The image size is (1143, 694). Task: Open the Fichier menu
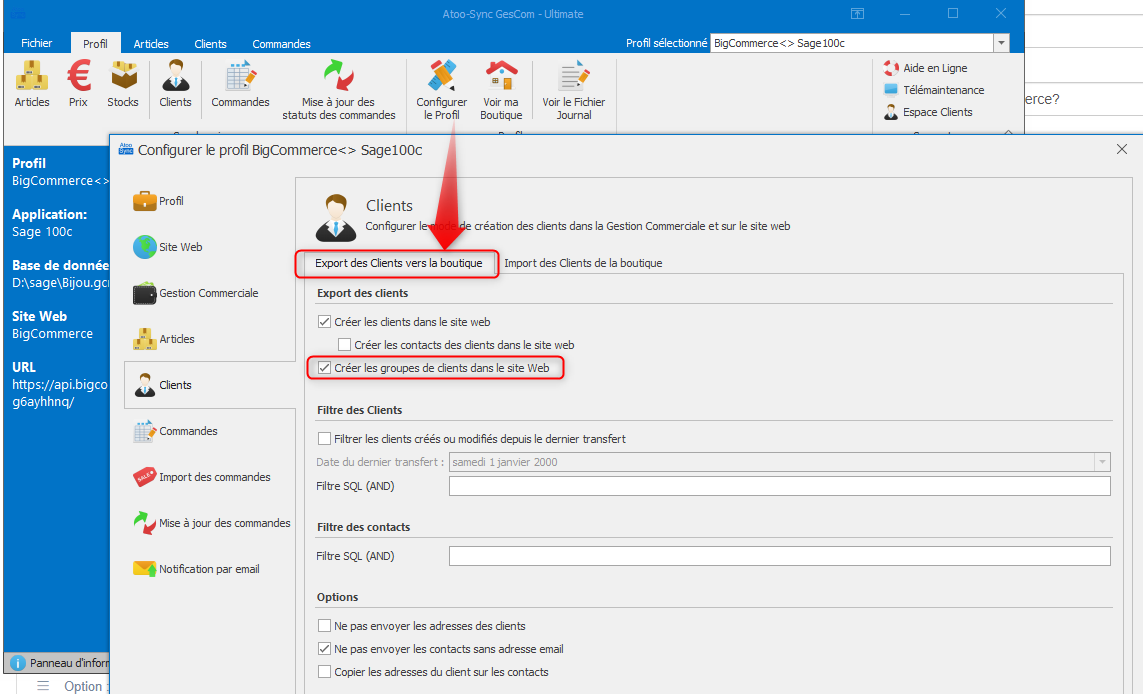(36, 43)
